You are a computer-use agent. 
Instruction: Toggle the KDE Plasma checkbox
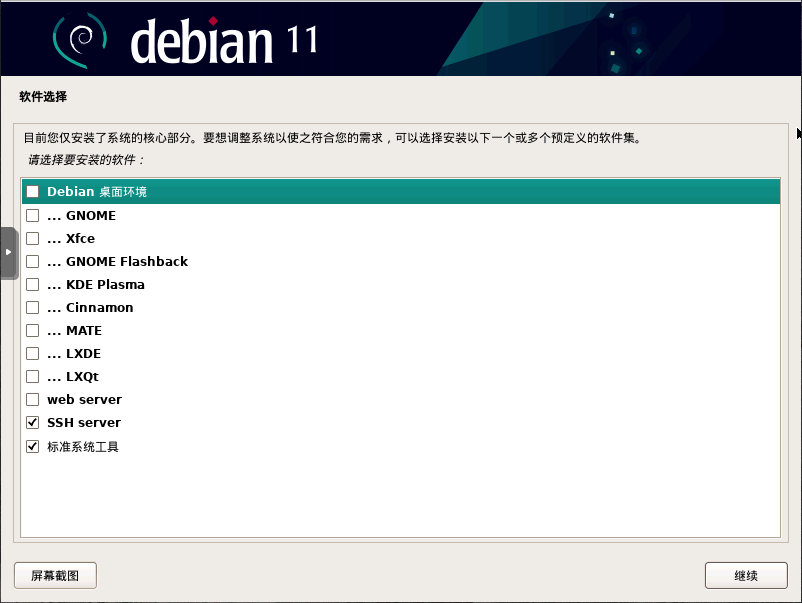coord(33,284)
